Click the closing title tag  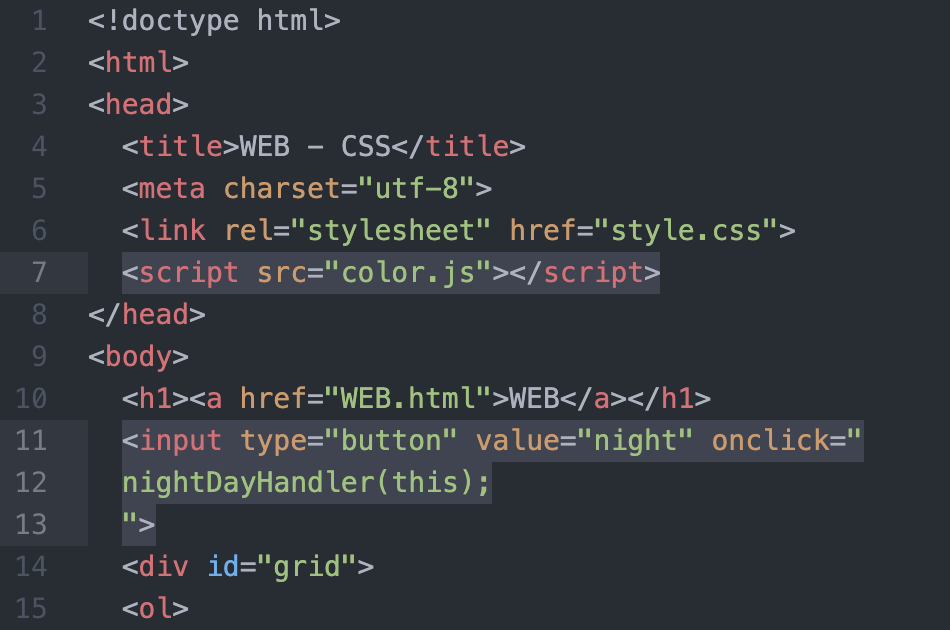(x=458, y=147)
